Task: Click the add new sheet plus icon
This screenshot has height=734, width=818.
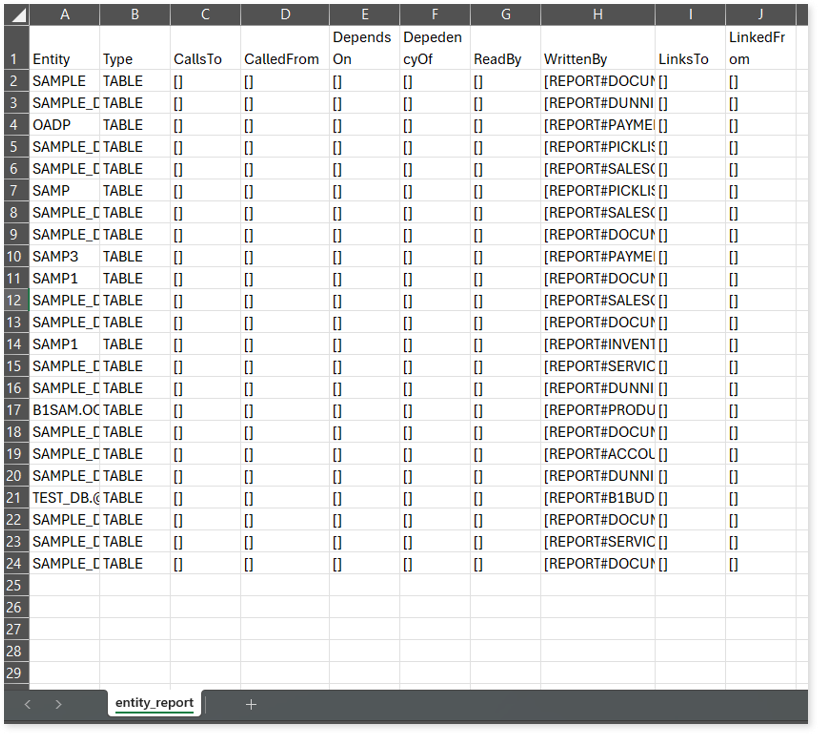Action: (251, 704)
